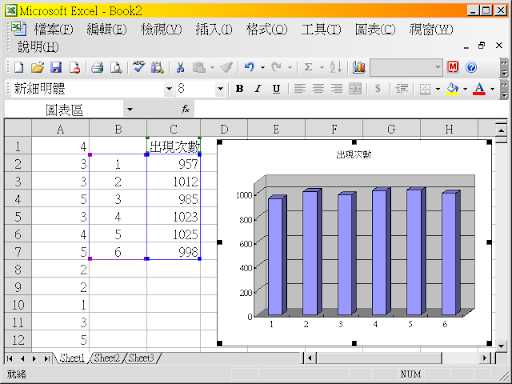This screenshot has width=512, height=384.
Task: Open the Chart Wizard icon
Action: tap(359, 68)
